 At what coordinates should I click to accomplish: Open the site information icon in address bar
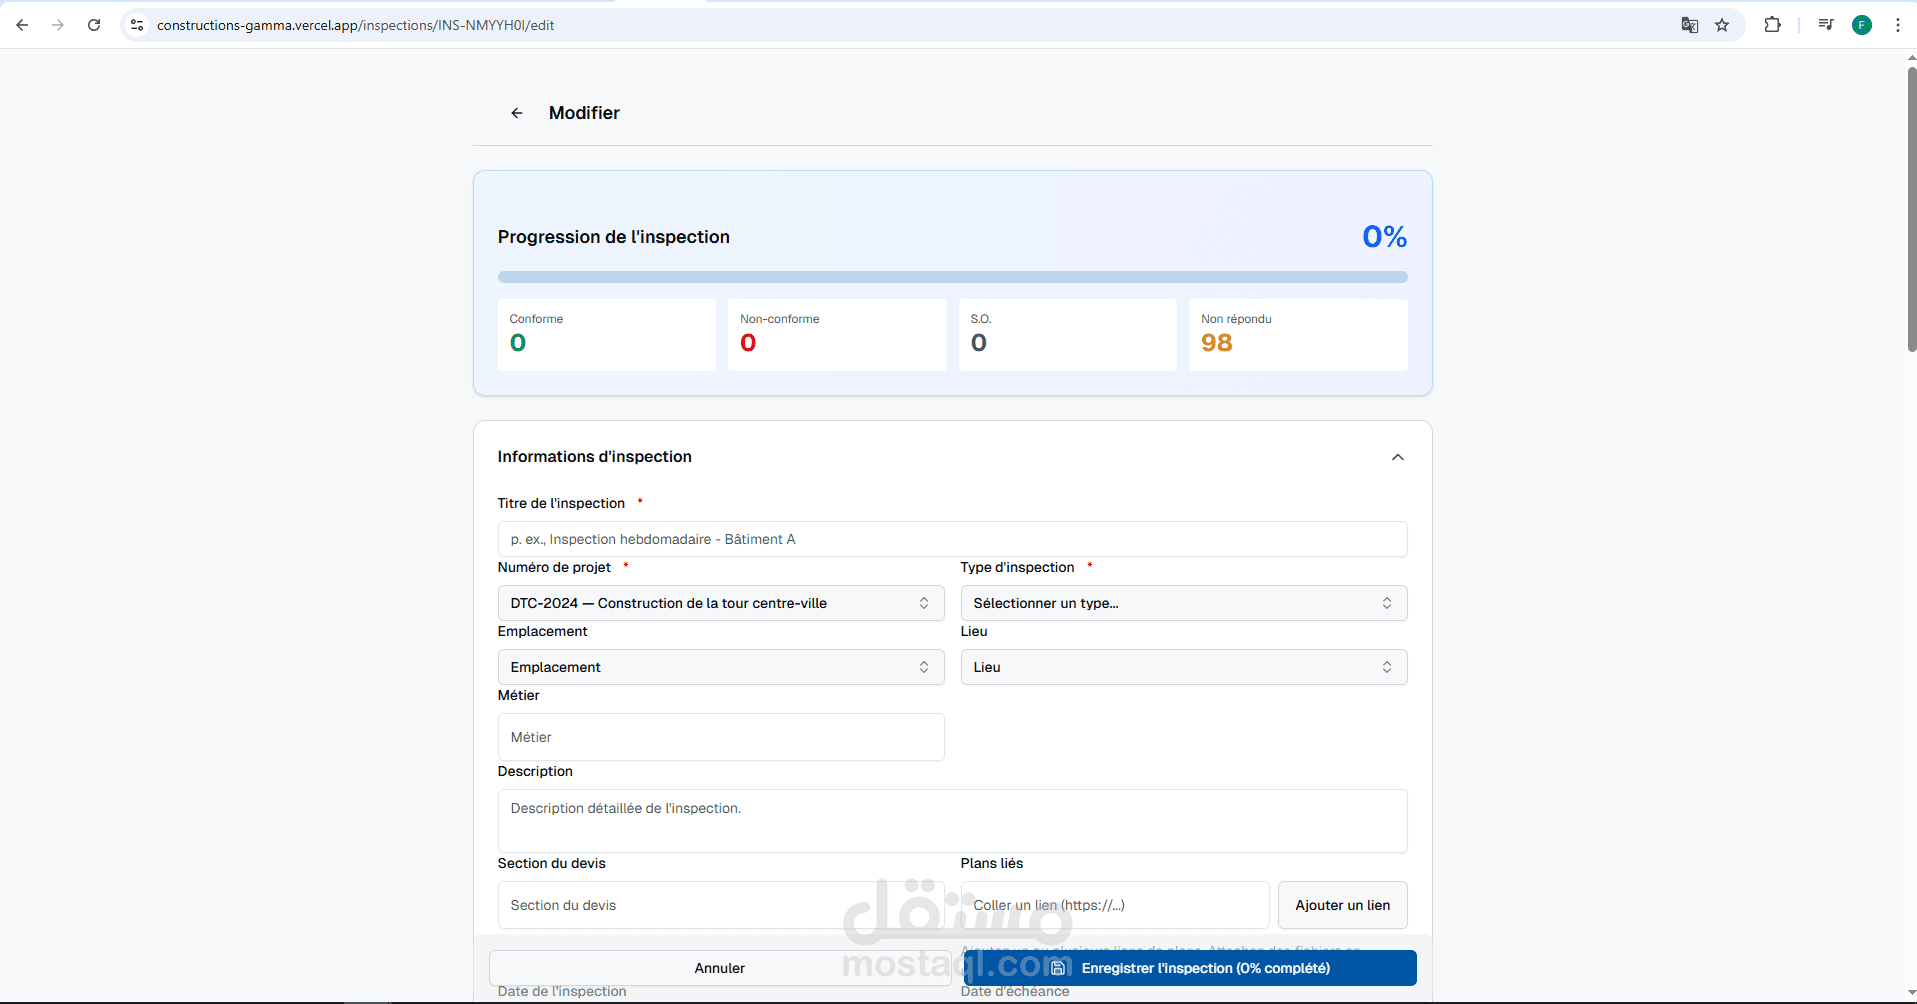(x=138, y=25)
